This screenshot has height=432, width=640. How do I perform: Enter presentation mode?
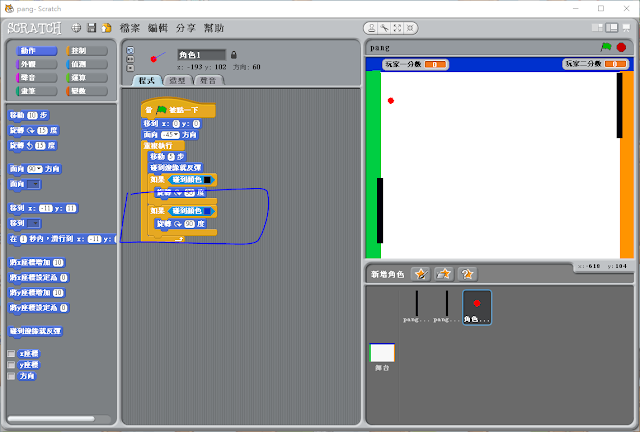tap(626, 28)
